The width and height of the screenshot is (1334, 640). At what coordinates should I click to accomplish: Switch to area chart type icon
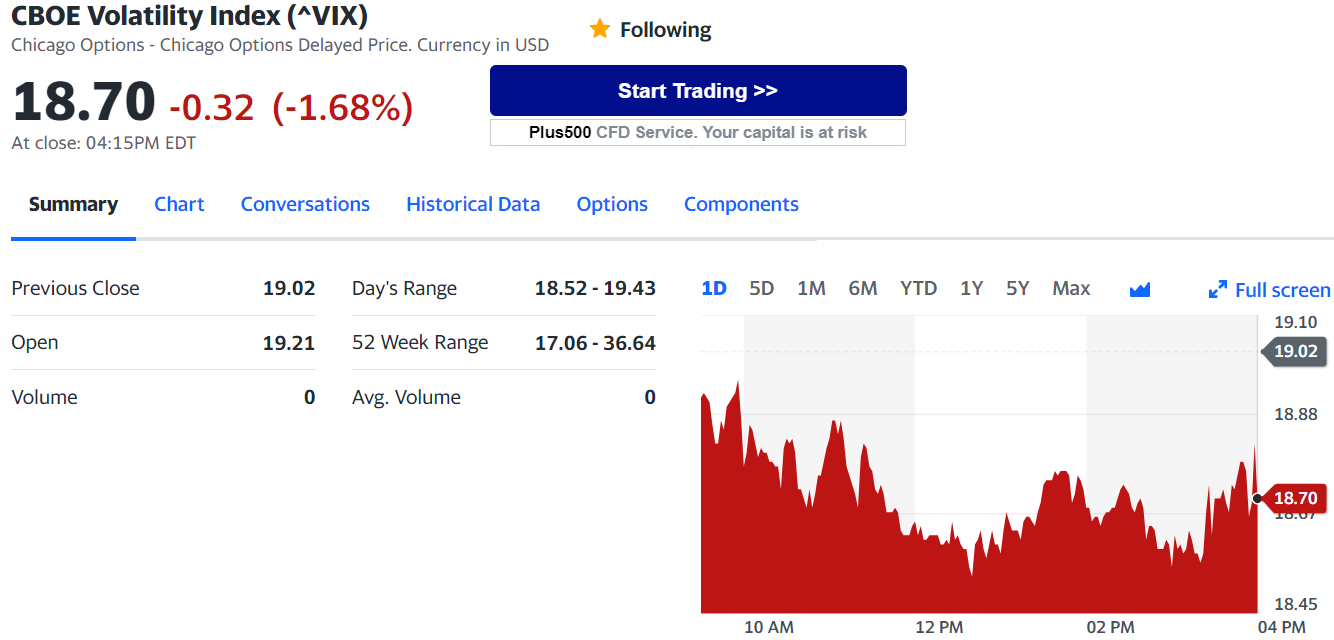[x=1140, y=290]
